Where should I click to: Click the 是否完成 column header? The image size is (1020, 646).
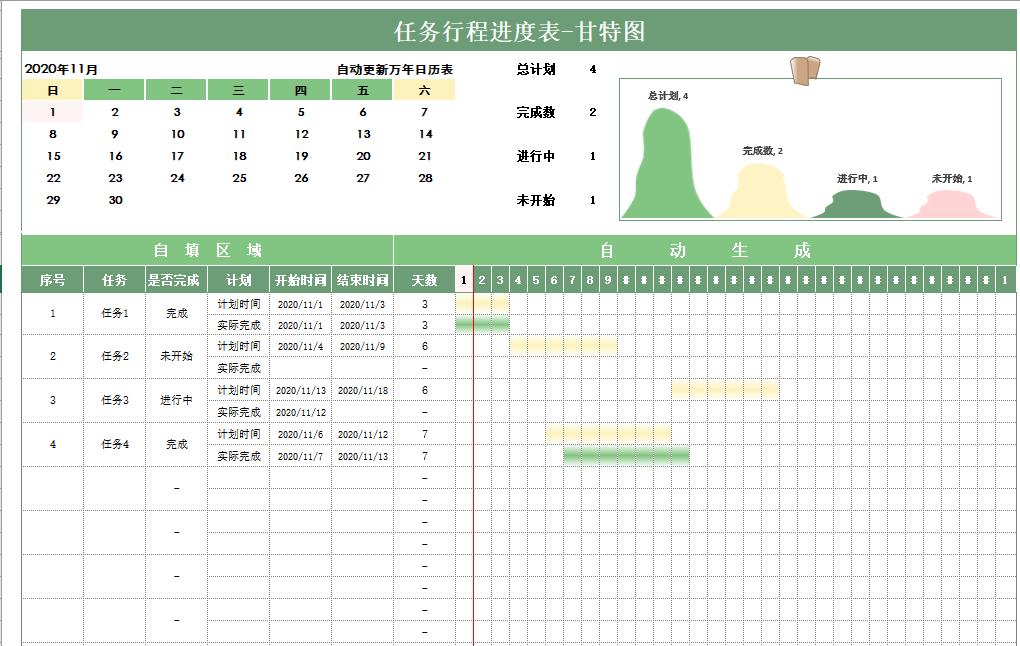tap(177, 280)
